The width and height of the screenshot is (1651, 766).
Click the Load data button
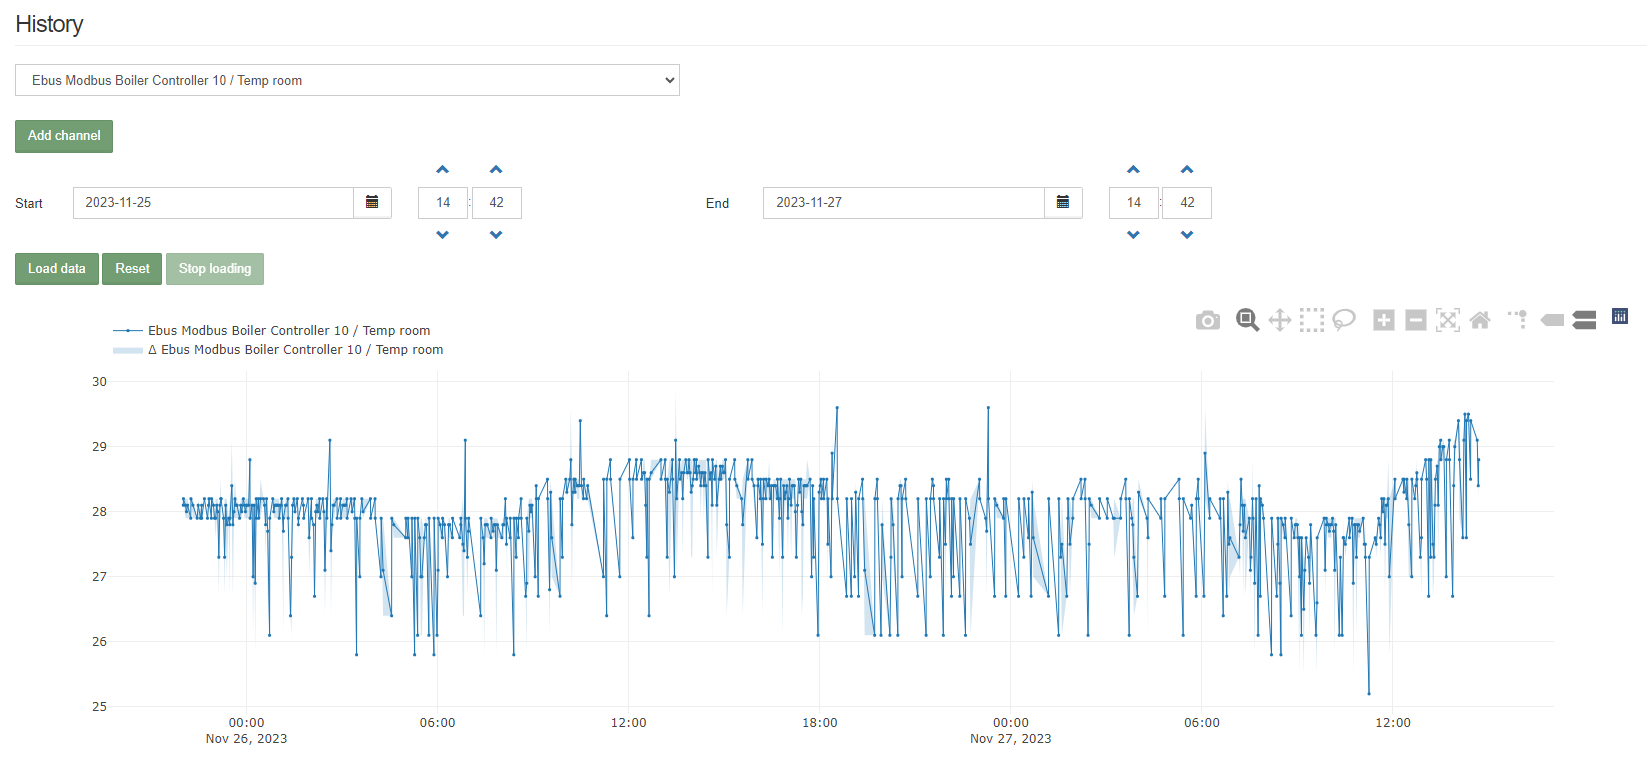click(x=57, y=269)
